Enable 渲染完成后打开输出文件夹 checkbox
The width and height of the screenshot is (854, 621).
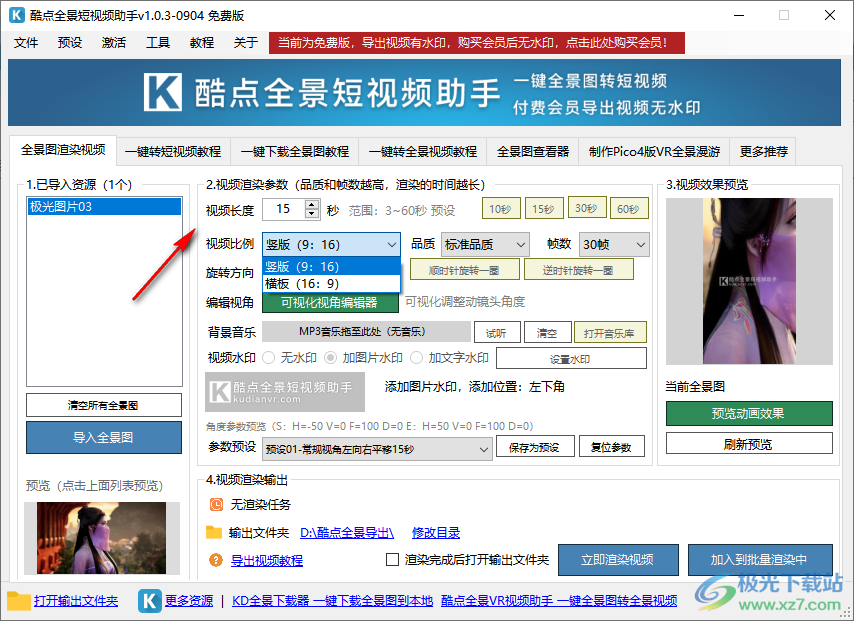coord(391,560)
